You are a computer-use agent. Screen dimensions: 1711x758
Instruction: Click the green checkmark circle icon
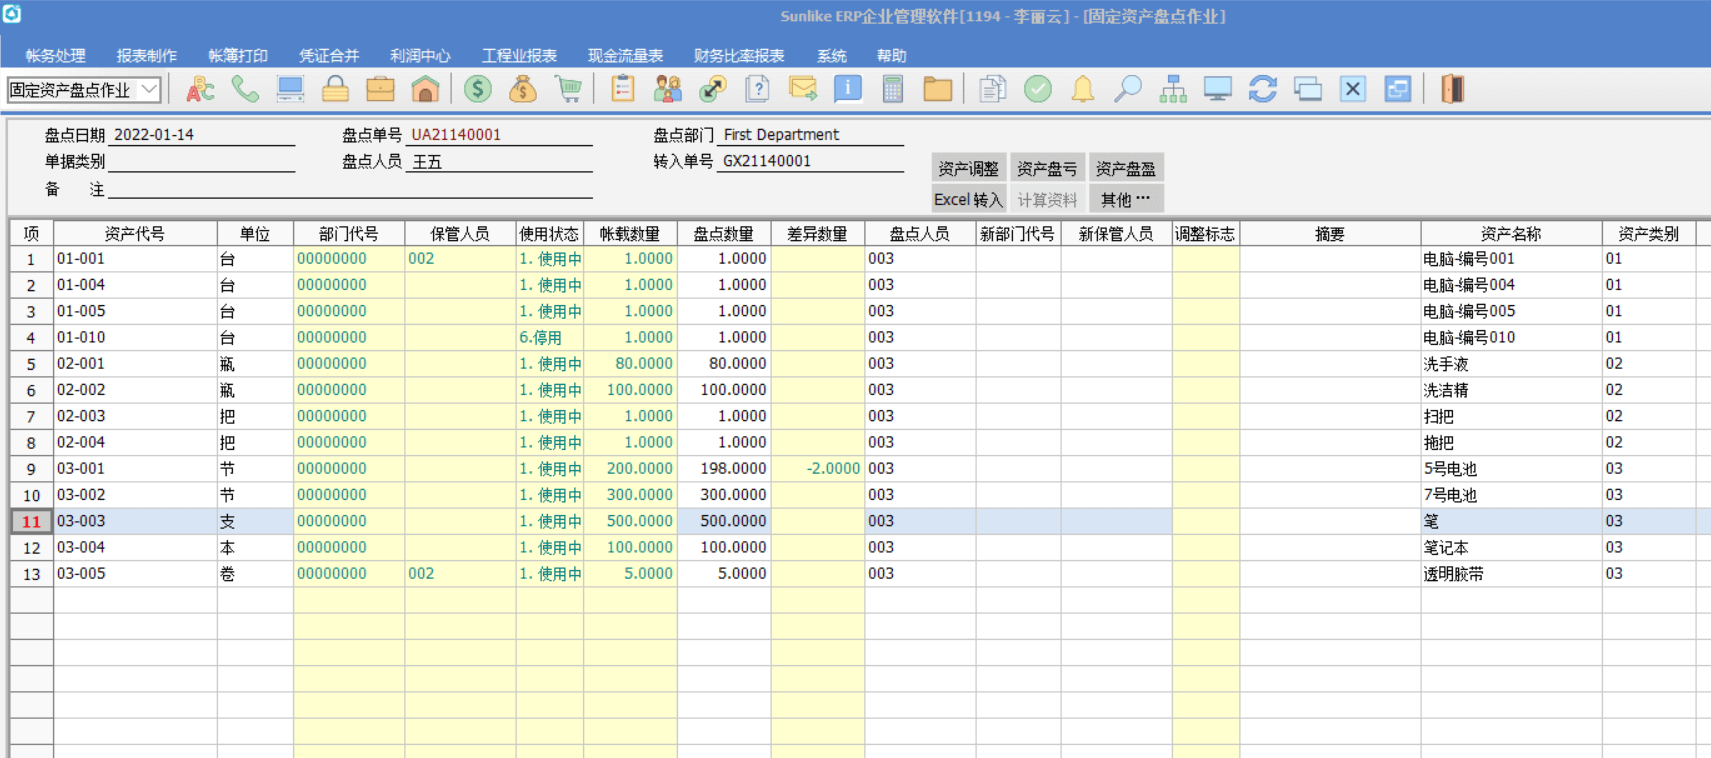(x=1037, y=89)
